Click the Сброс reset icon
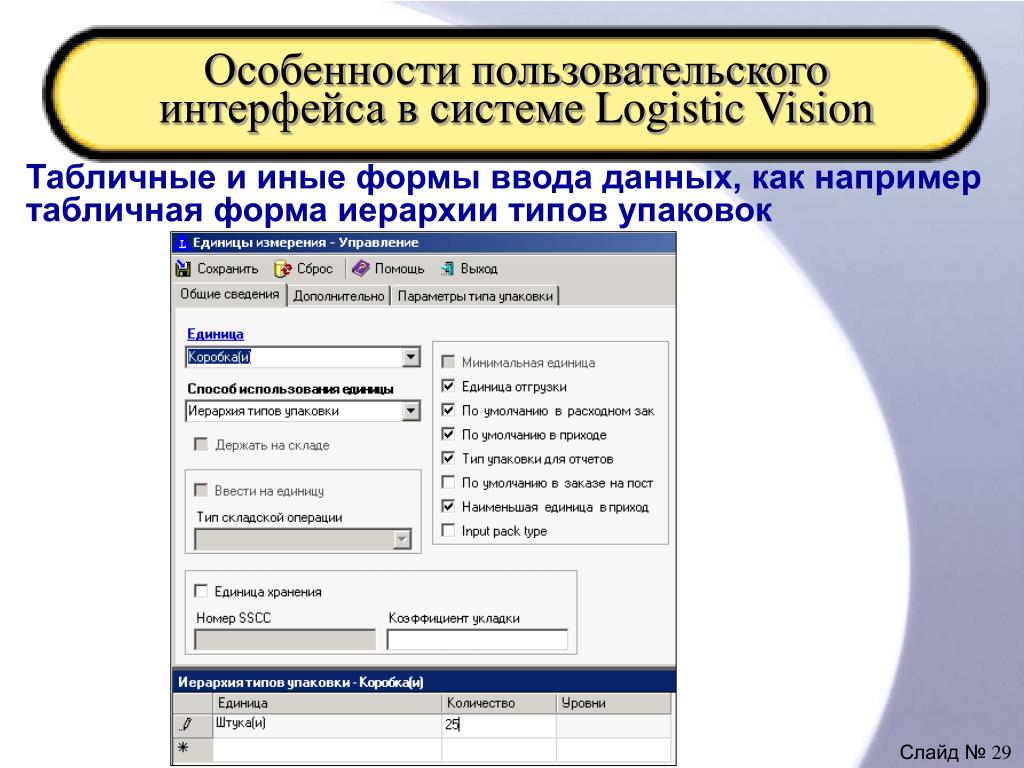 point(283,268)
